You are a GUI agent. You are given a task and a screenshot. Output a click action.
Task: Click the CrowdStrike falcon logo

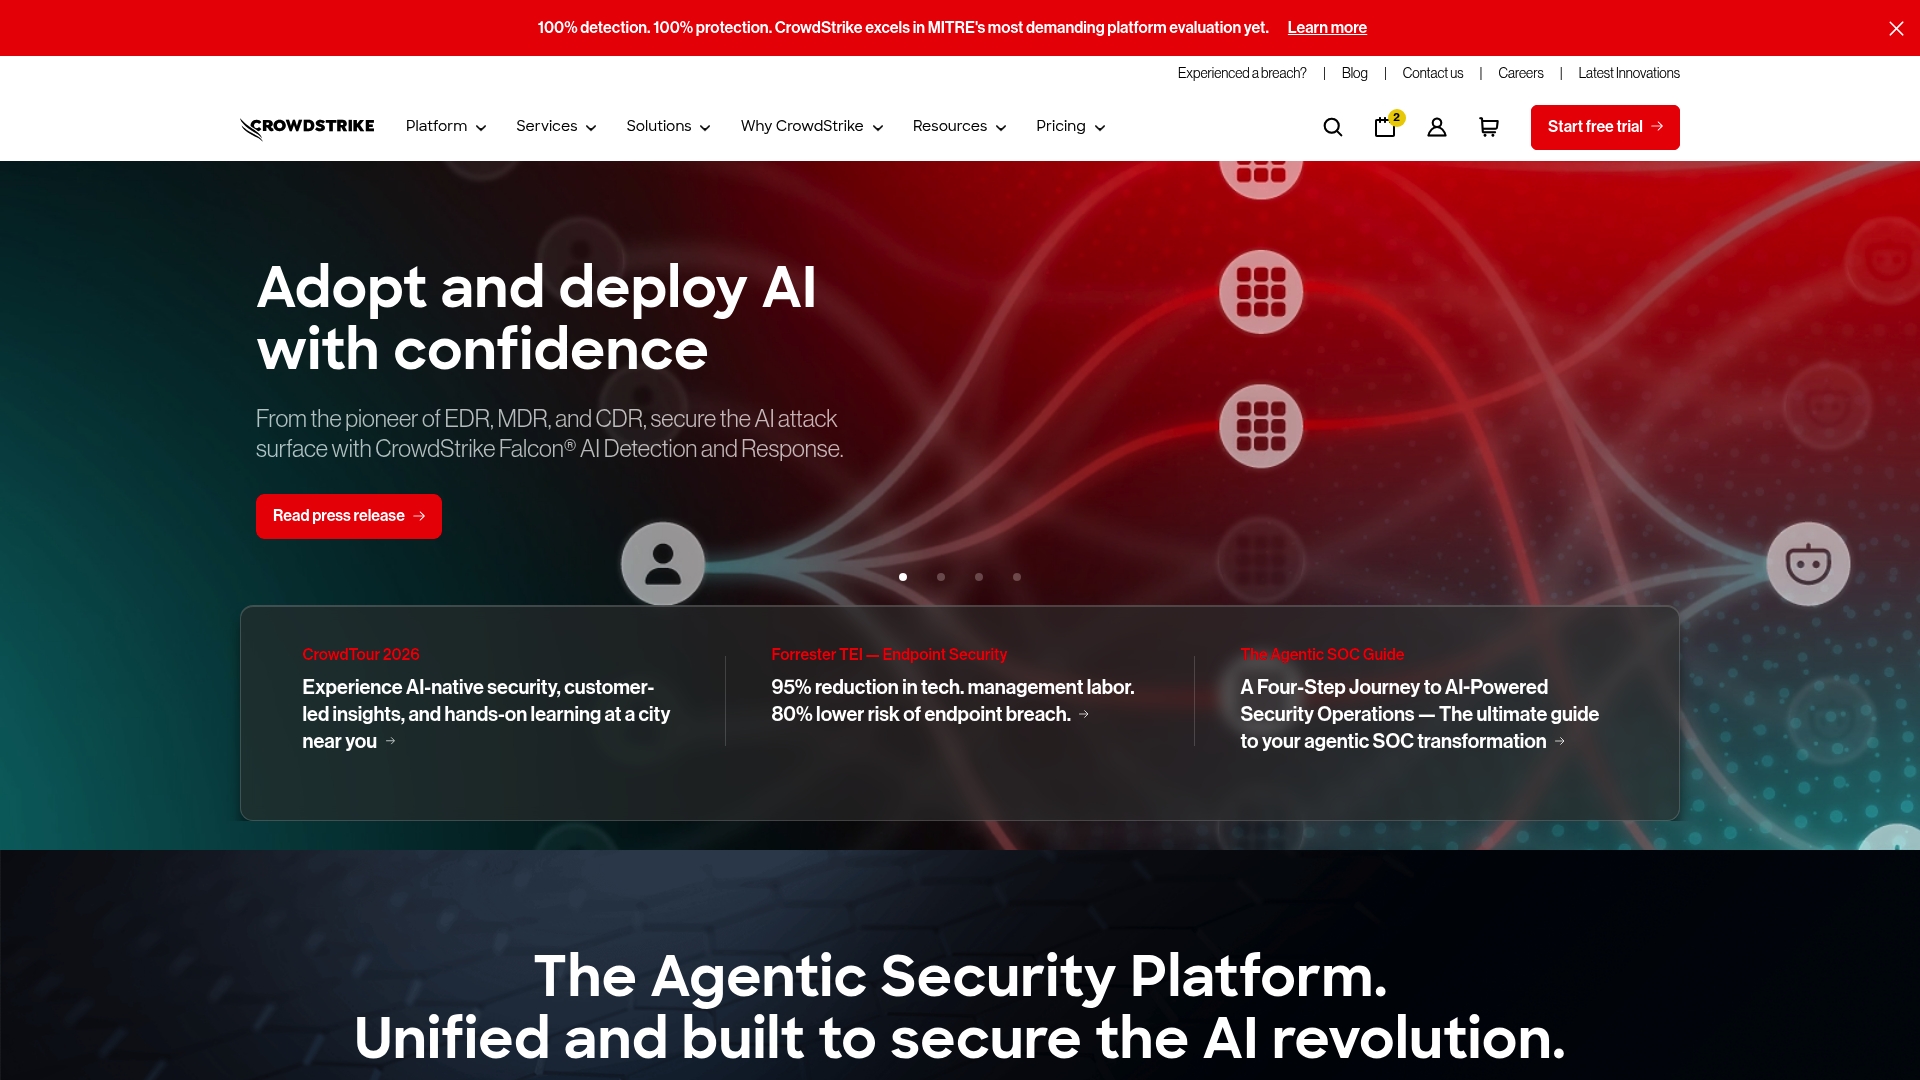[307, 127]
